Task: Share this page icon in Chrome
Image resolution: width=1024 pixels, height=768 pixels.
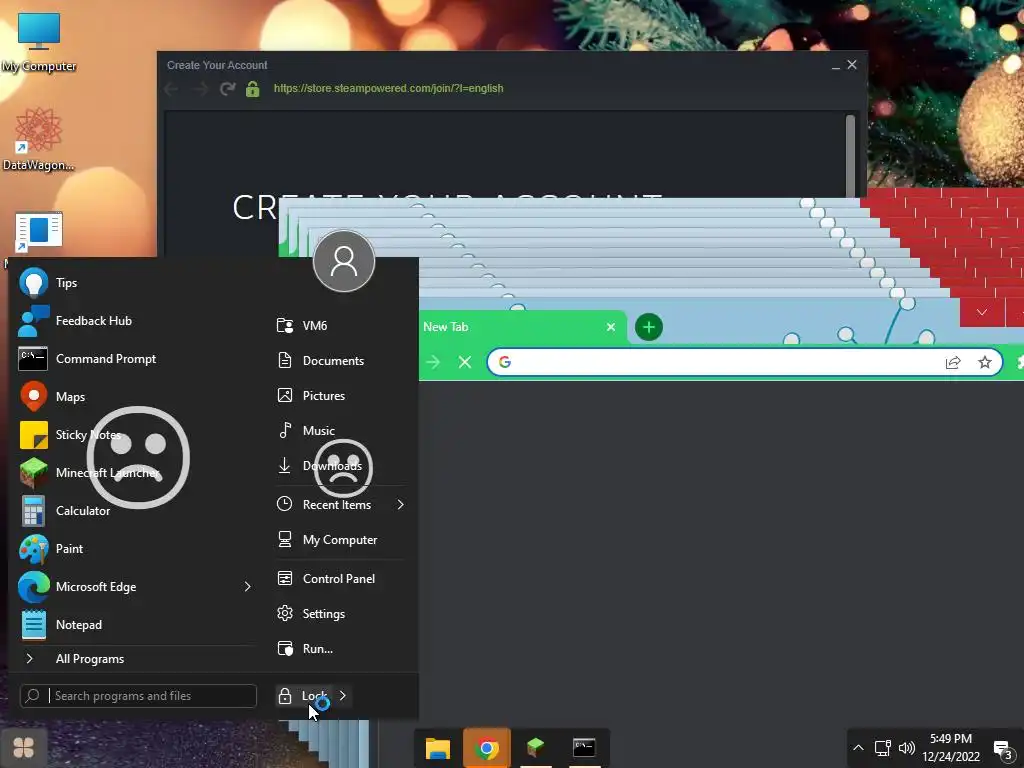Action: (x=953, y=362)
